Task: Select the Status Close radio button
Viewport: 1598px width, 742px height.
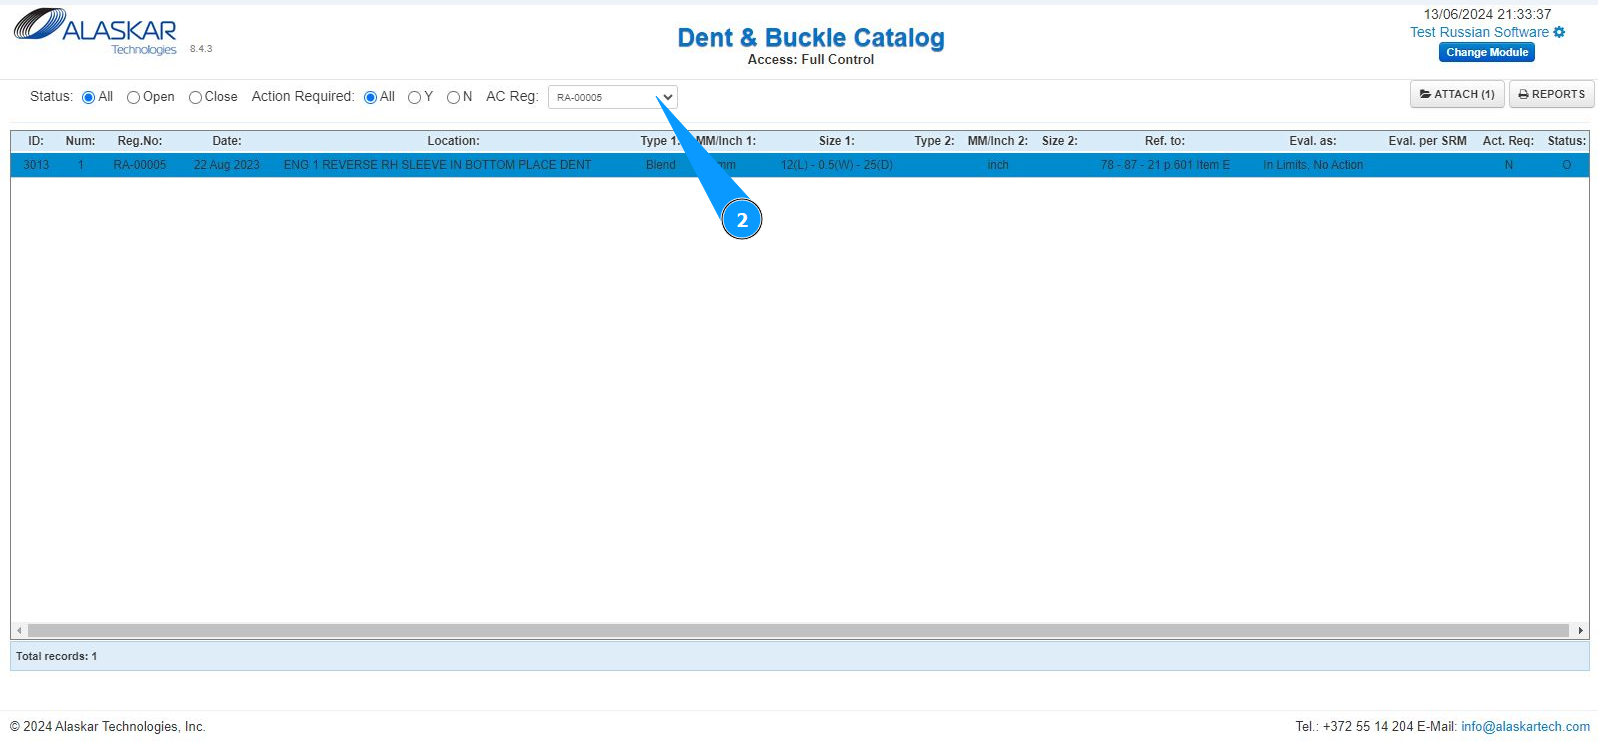Action: 195,97
